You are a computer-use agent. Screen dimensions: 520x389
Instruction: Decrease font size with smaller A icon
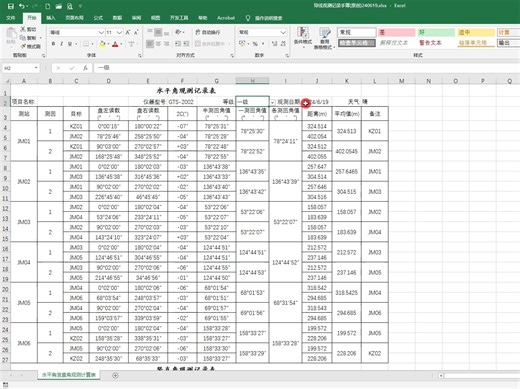[x=136, y=32]
